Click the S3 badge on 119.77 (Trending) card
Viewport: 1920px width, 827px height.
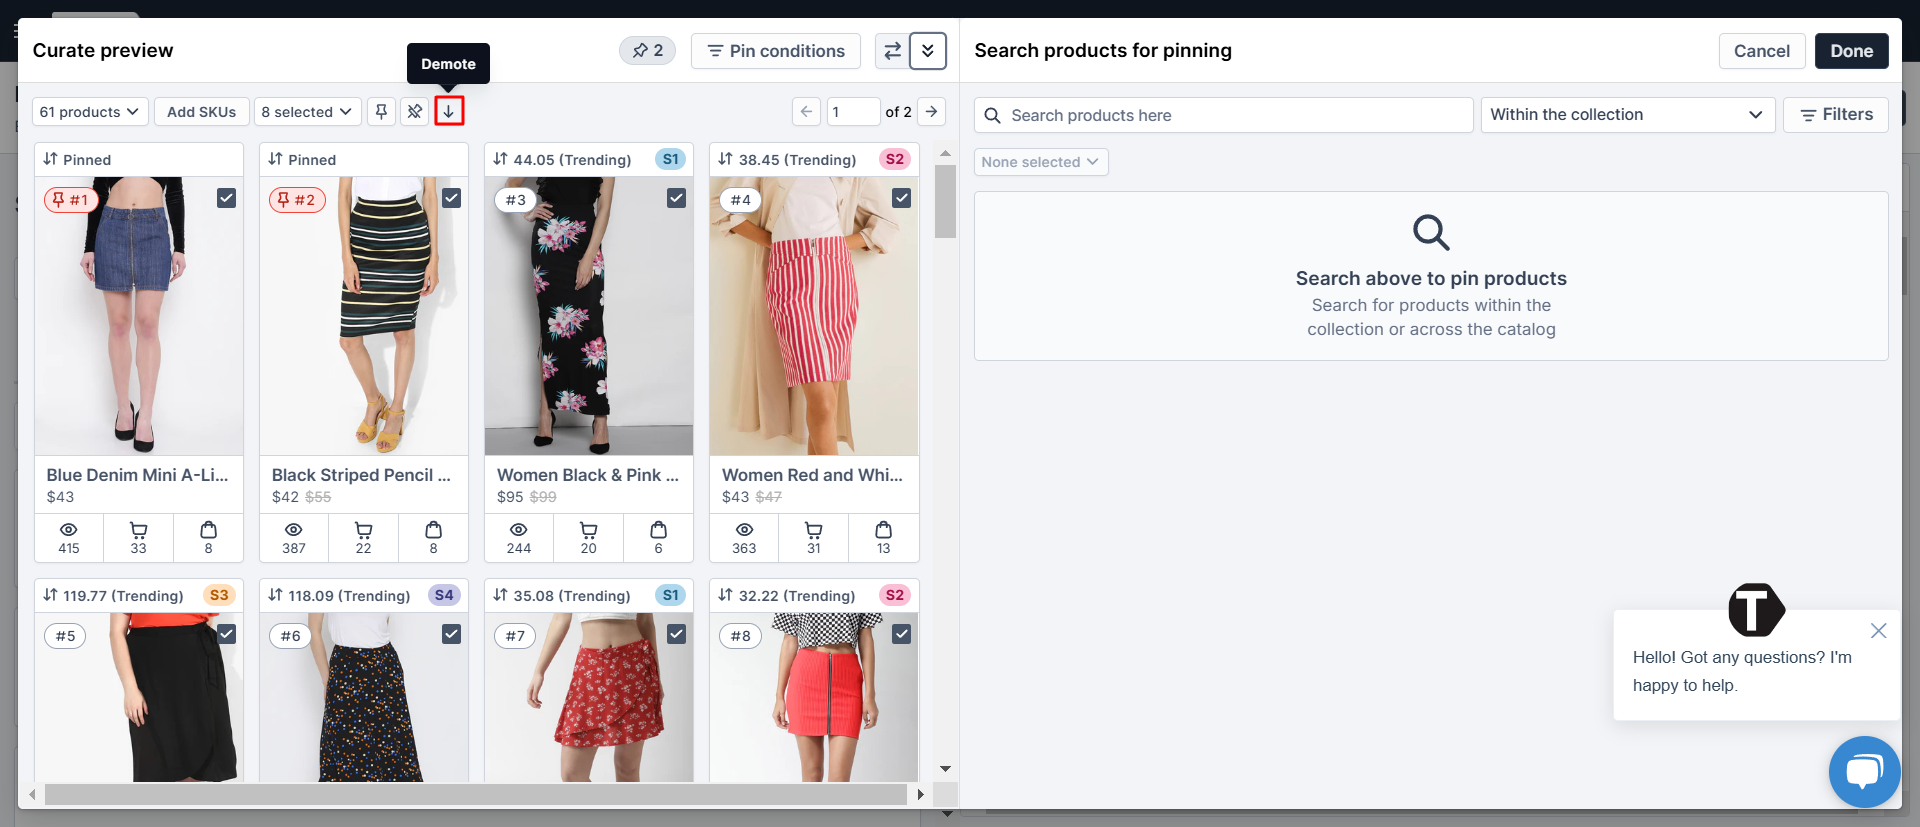pyautogui.click(x=219, y=595)
